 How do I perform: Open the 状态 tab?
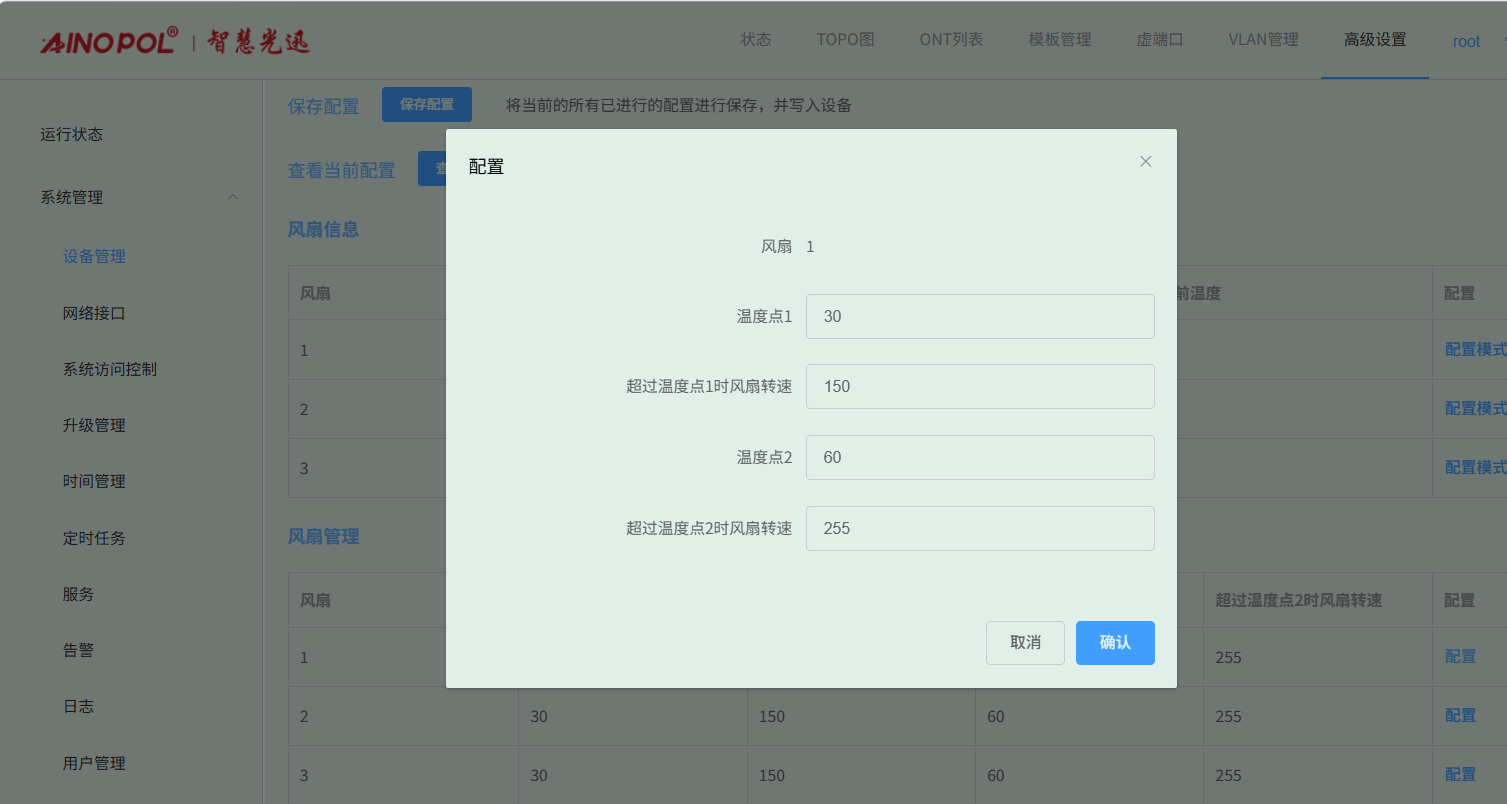(755, 40)
